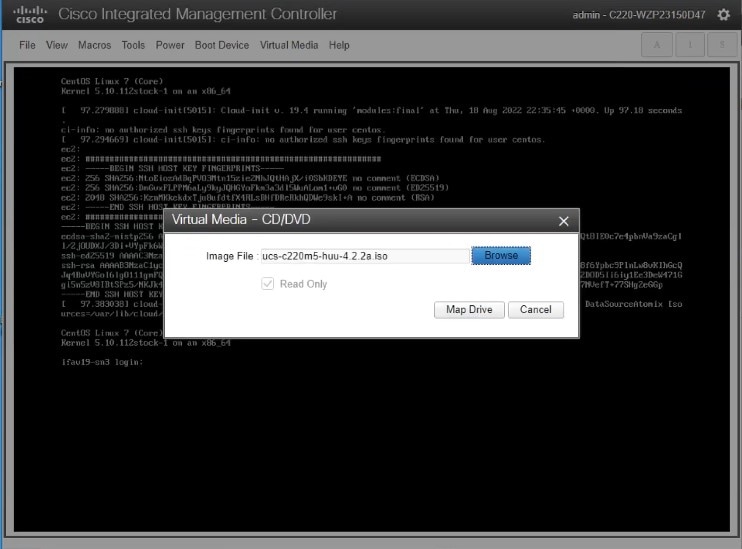This screenshot has height=549, width=742.
Task: Click the 'S' indicator button in the toolbar
Action: pos(722,45)
